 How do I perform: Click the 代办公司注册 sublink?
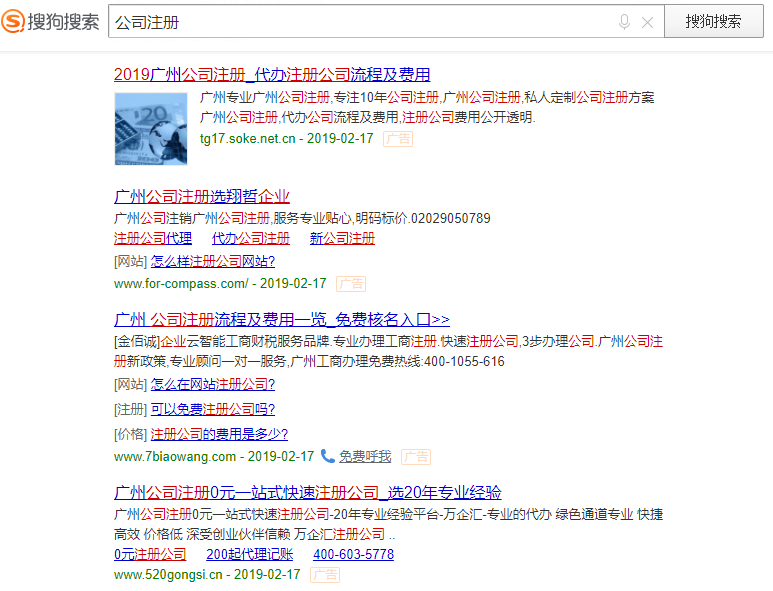point(251,238)
